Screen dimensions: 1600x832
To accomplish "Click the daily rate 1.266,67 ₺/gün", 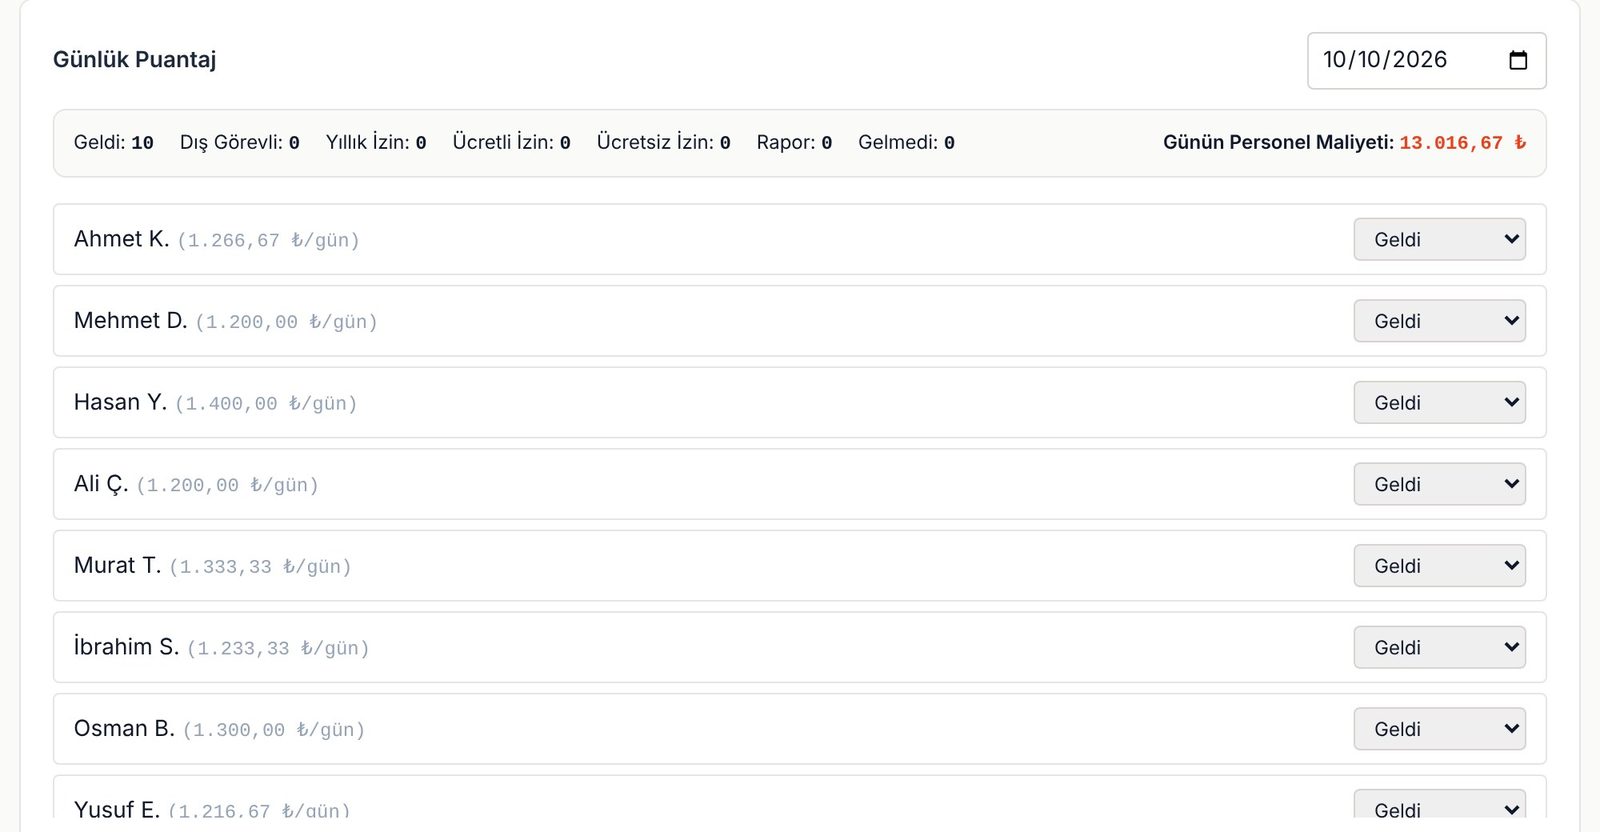I will point(268,241).
